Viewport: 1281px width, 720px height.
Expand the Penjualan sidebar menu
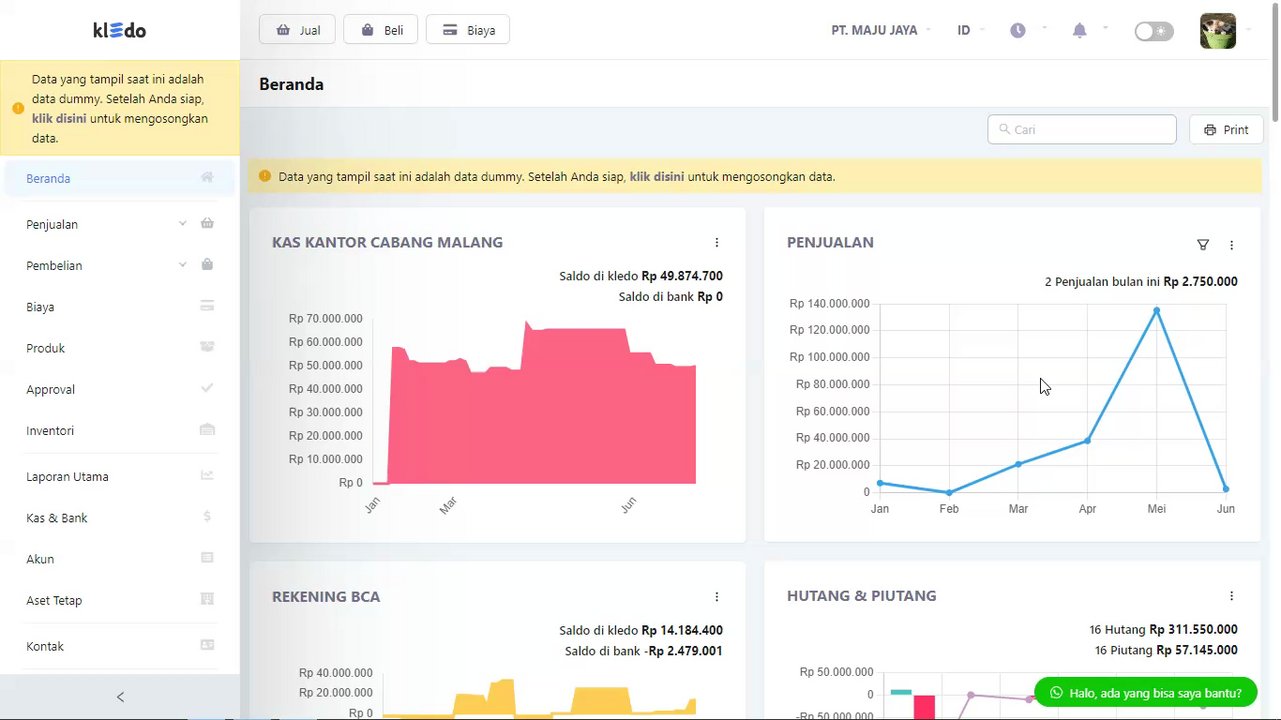tap(120, 224)
